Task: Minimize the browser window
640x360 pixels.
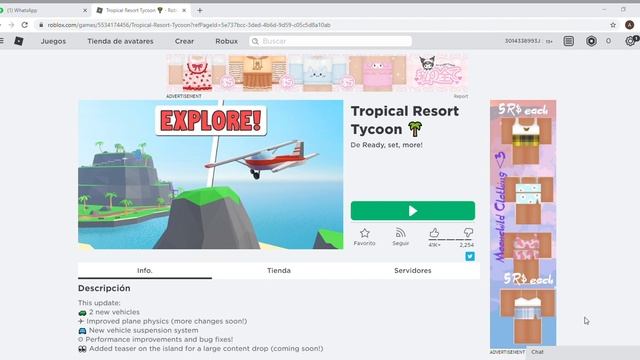Action: (604, 9)
